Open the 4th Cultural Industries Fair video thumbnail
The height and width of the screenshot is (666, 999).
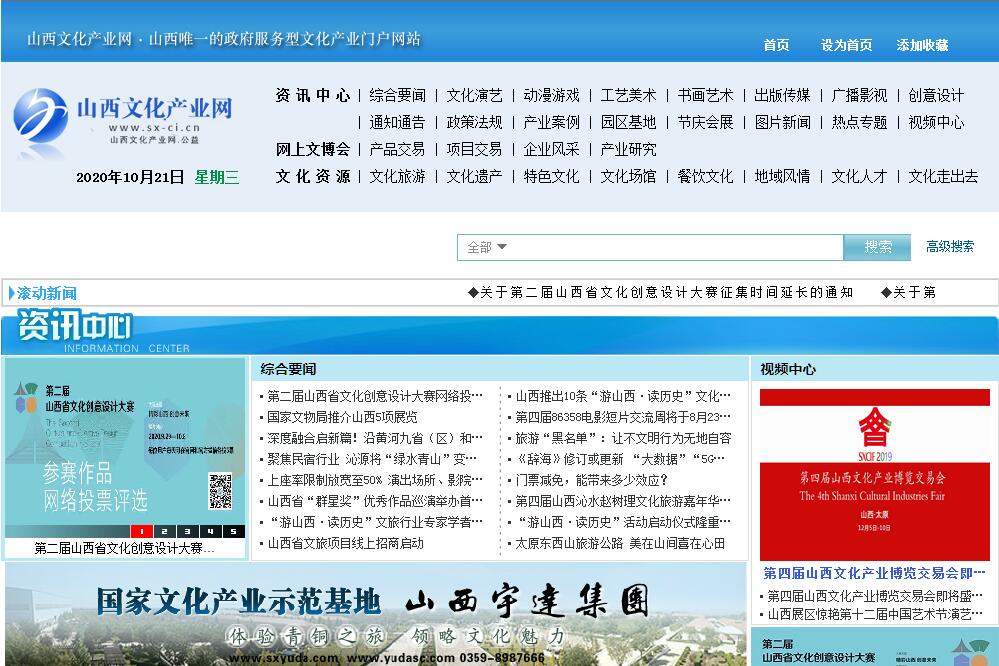pos(874,475)
